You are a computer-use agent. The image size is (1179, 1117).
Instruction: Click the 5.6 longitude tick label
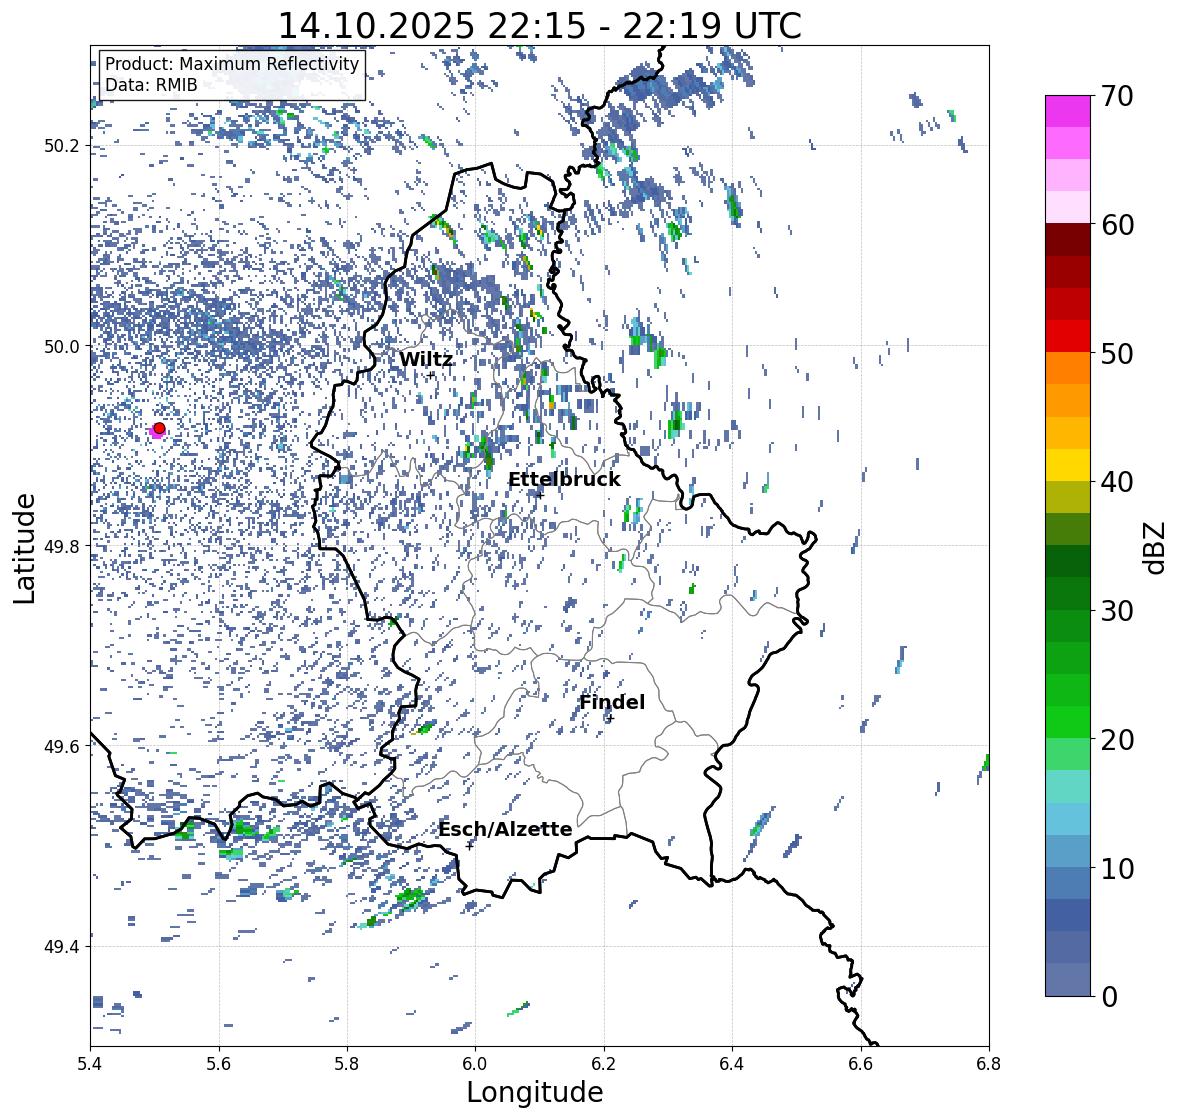(x=219, y=1063)
